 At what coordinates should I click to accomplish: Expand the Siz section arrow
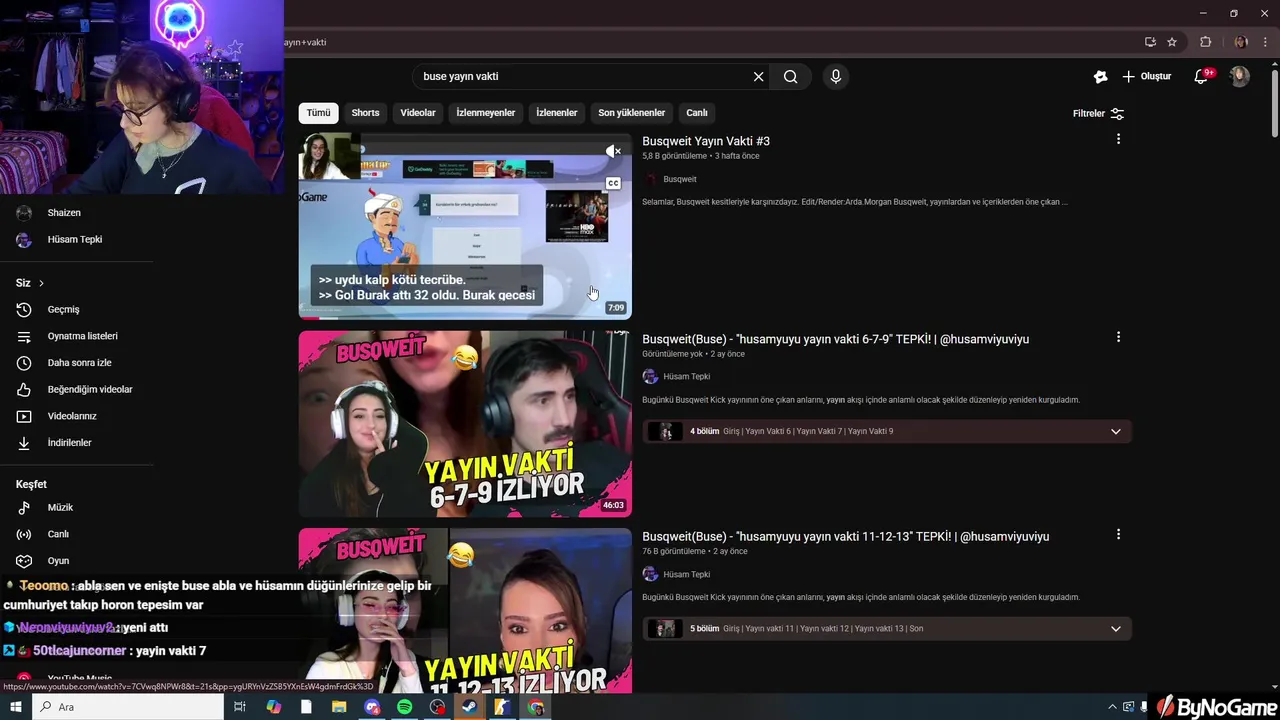(x=41, y=284)
